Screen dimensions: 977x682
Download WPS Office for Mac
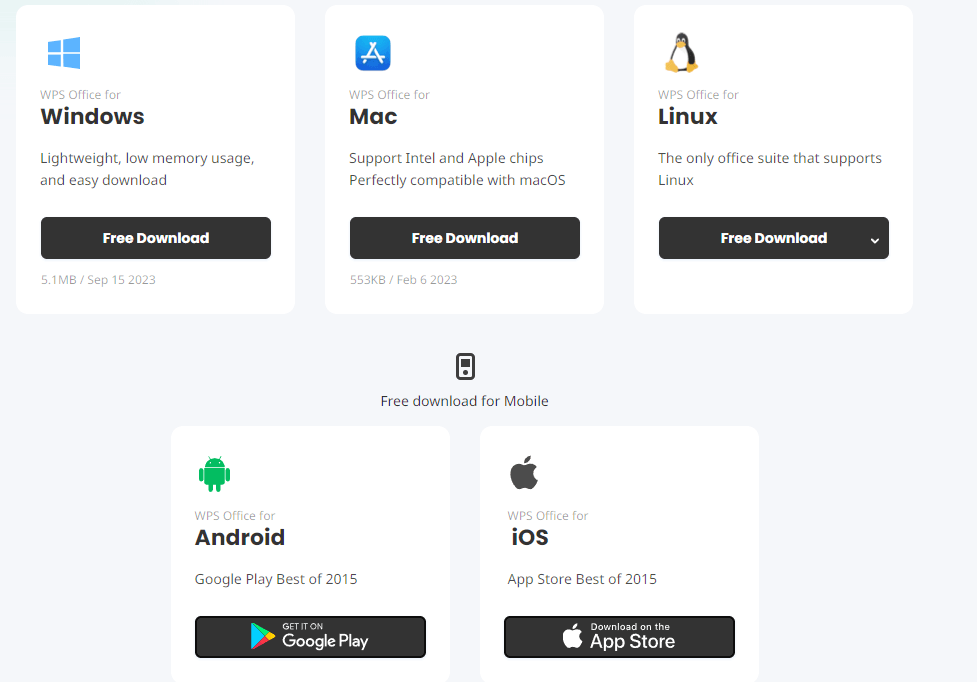click(465, 238)
